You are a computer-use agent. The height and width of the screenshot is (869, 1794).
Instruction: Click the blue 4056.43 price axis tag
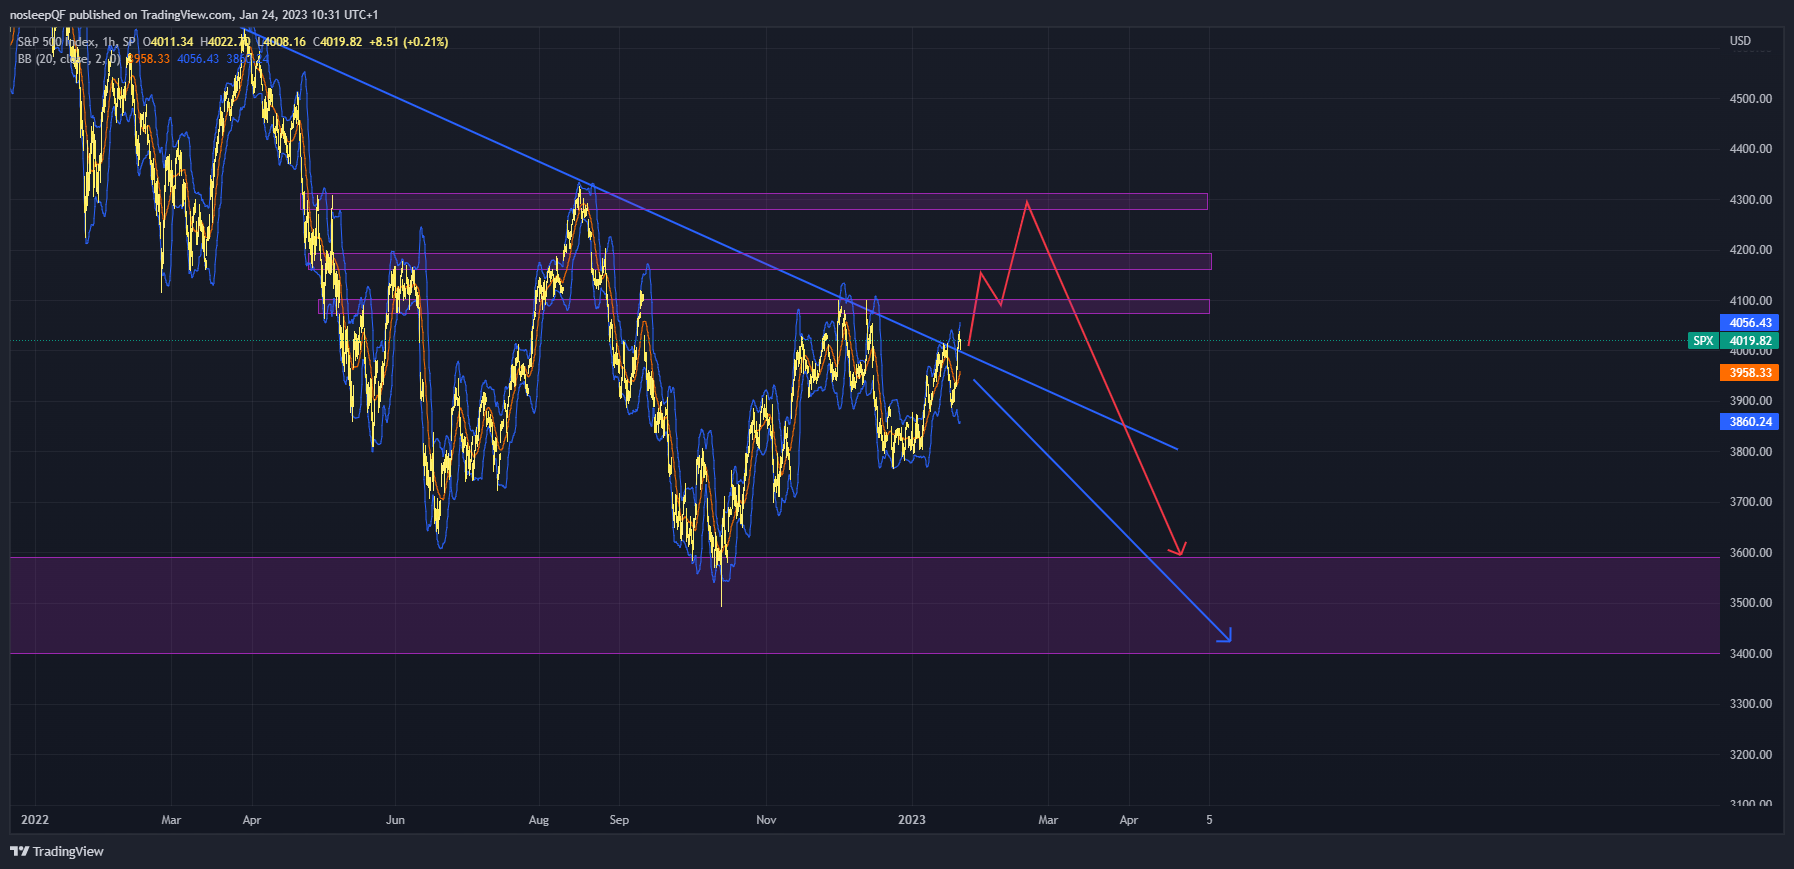point(1749,323)
